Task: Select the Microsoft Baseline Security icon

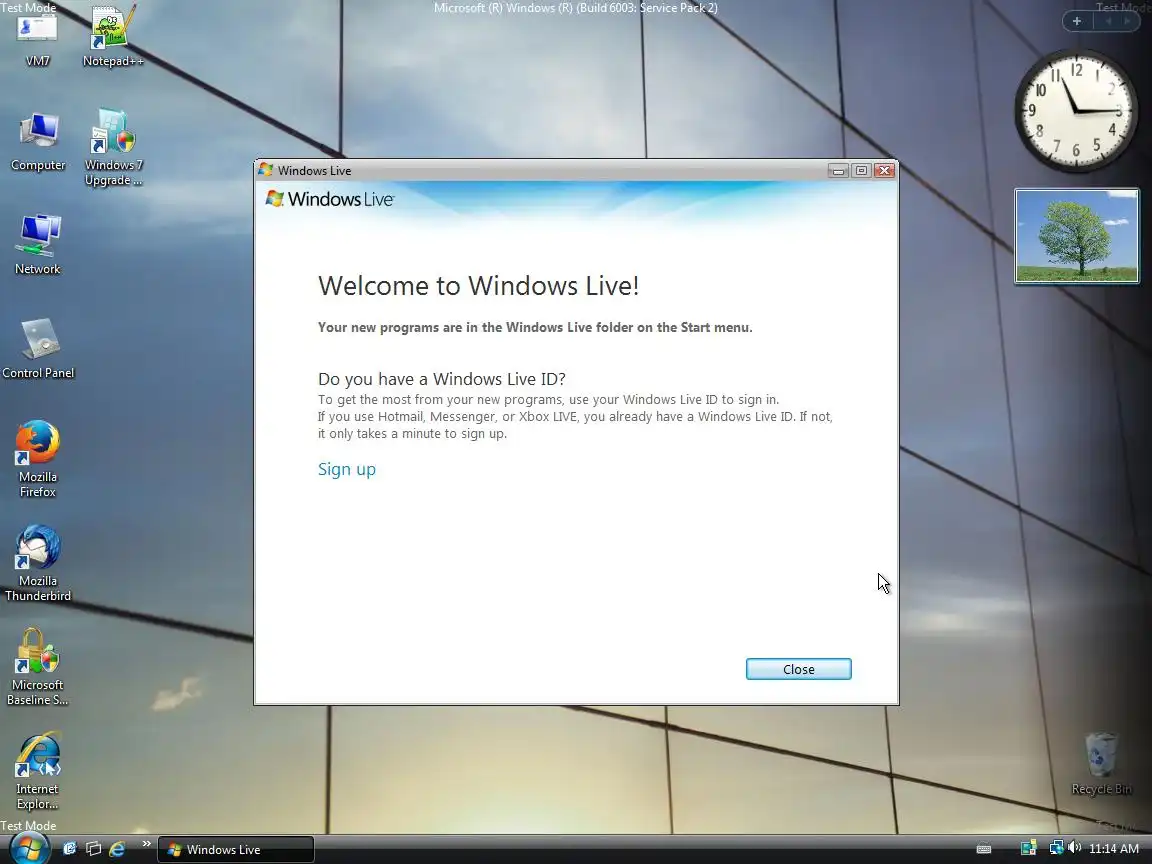Action: pyautogui.click(x=37, y=667)
